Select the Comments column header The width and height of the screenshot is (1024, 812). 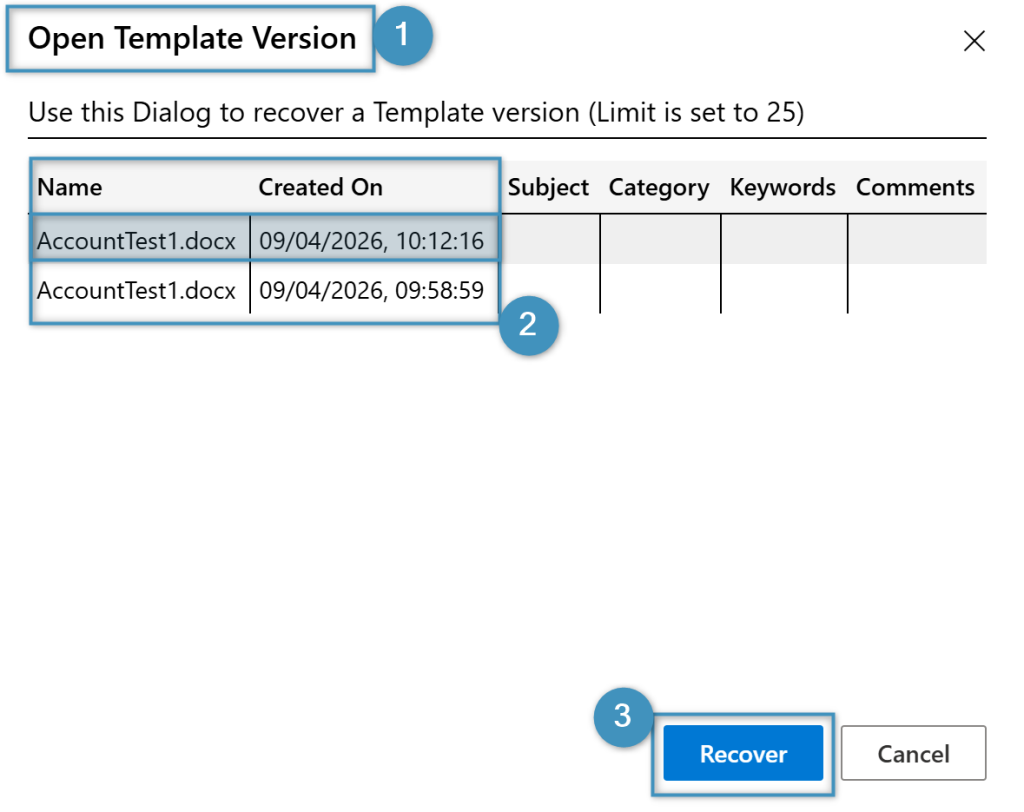915,187
